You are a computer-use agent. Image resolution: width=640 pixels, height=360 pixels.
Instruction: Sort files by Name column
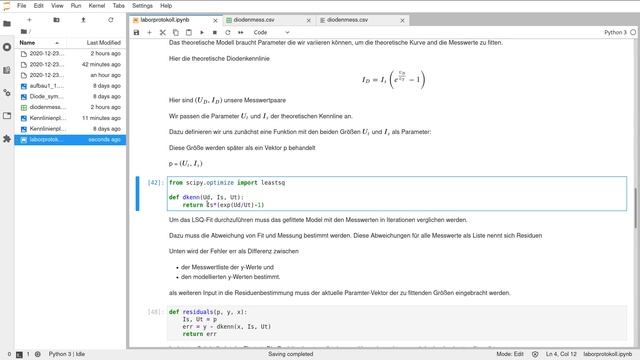pos(40,42)
